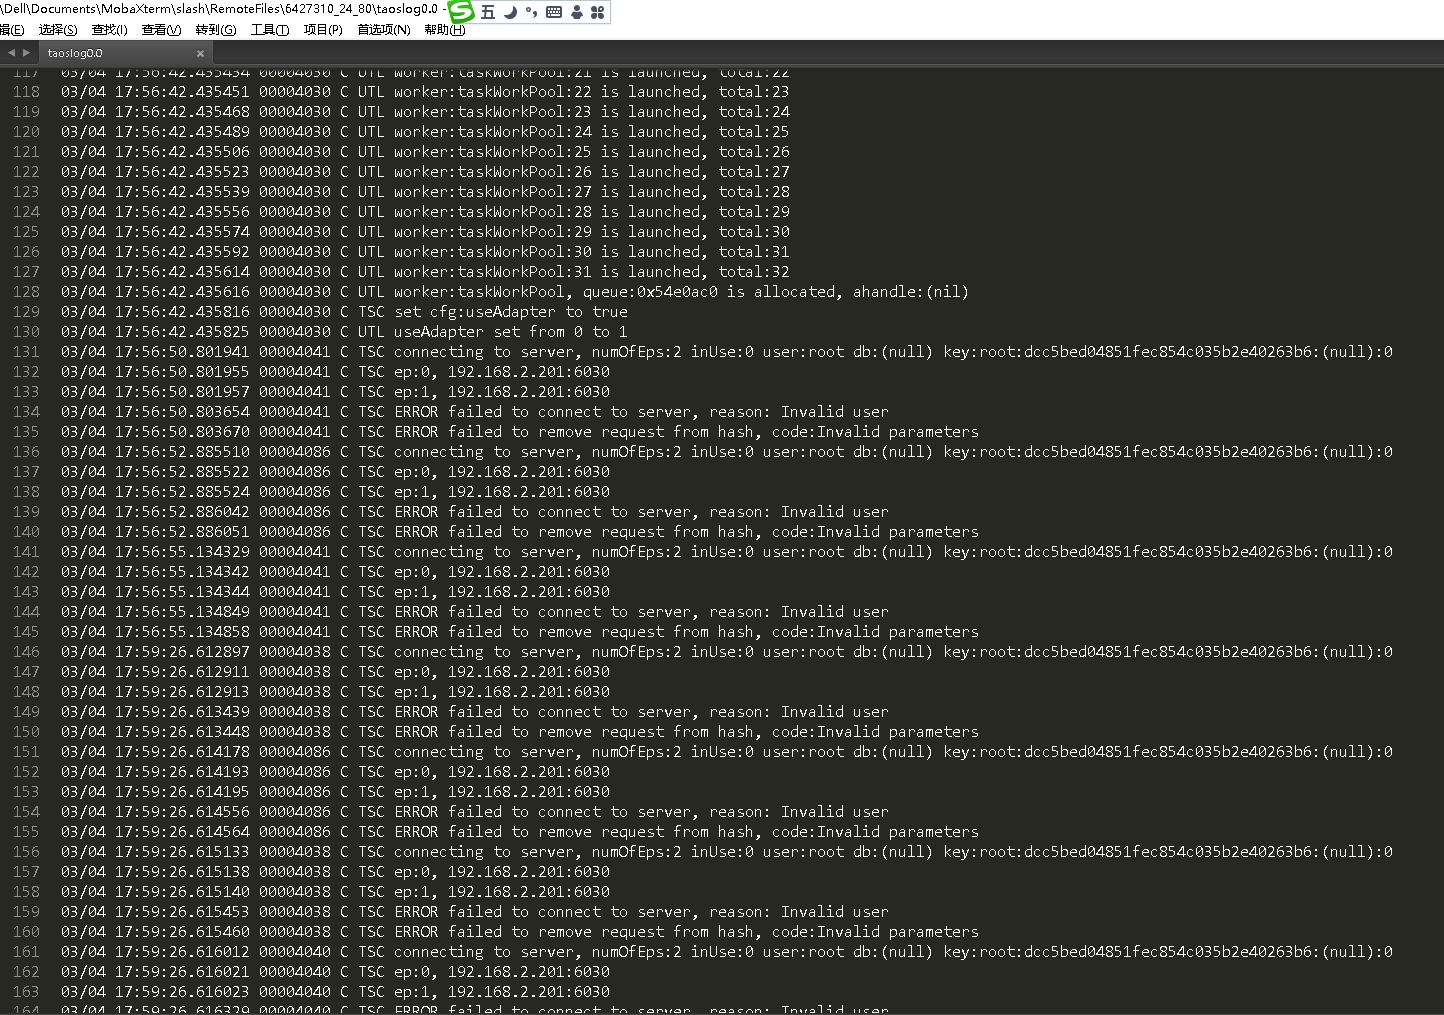This screenshot has width=1444, height=1015.
Task: Click line number 134 in the gutter
Action: click(x=26, y=412)
